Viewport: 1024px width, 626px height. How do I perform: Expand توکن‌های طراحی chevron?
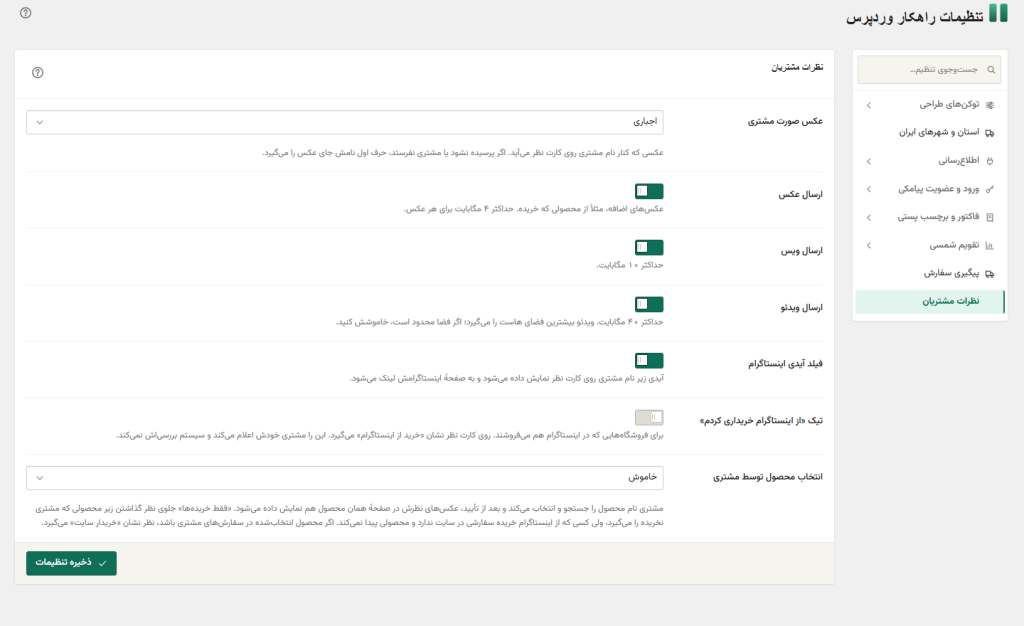pos(869,105)
